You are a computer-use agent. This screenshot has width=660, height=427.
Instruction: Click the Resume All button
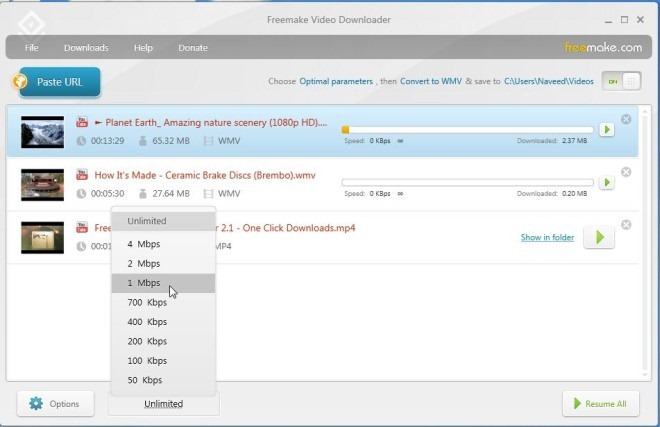(601, 403)
